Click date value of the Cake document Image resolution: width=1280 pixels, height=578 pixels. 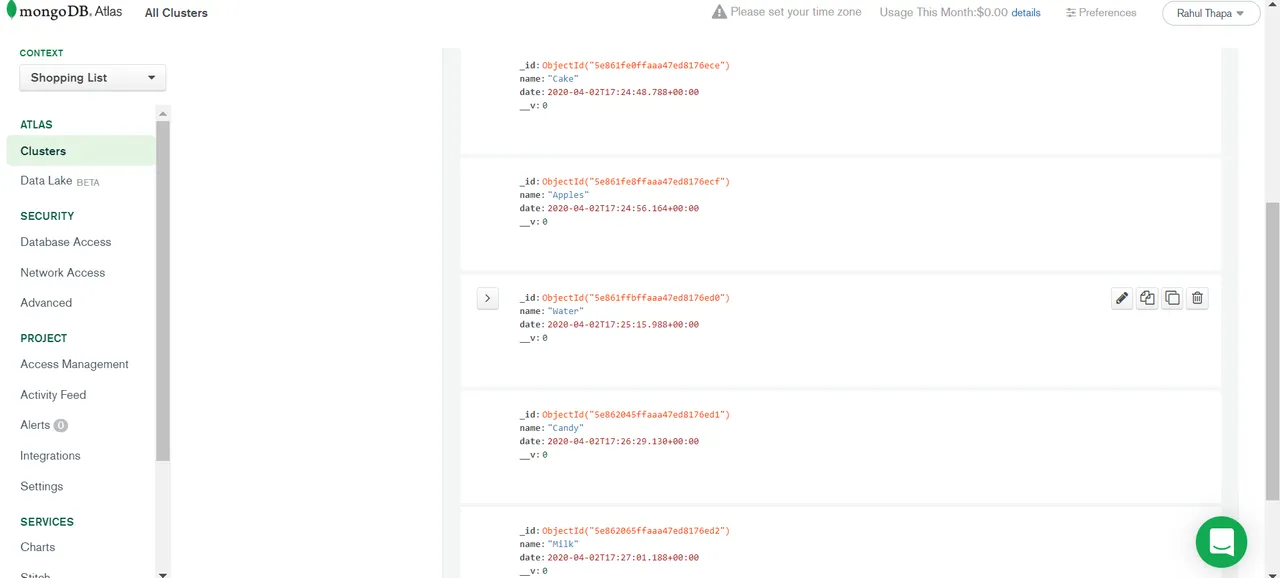point(623,92)
